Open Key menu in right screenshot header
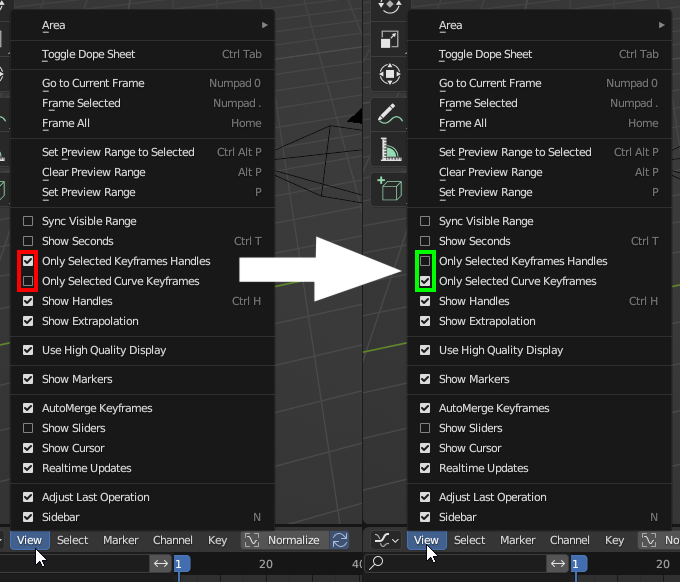The image size is (680, 582). pyautogui.click(x=615, y=540)
